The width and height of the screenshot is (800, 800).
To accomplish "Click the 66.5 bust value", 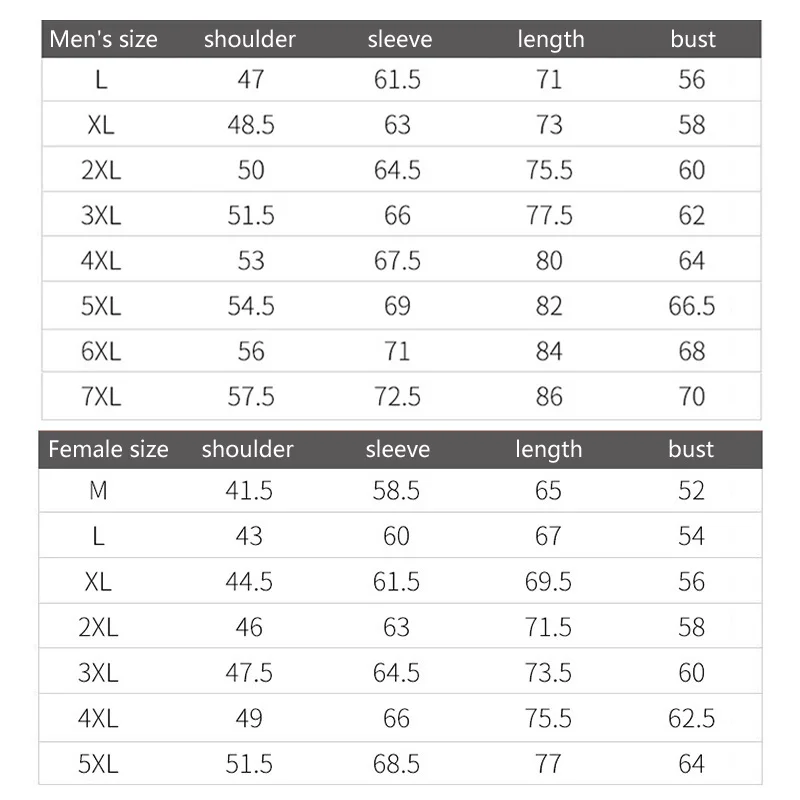I will point(692,306).
